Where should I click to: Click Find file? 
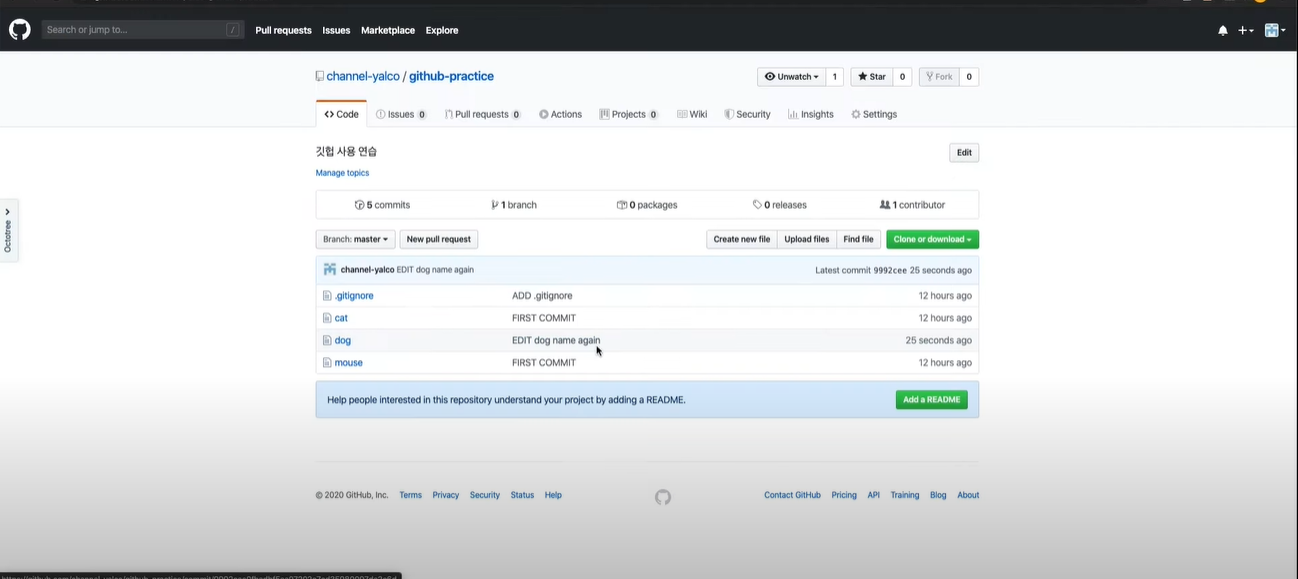click(x=858, y=239)
